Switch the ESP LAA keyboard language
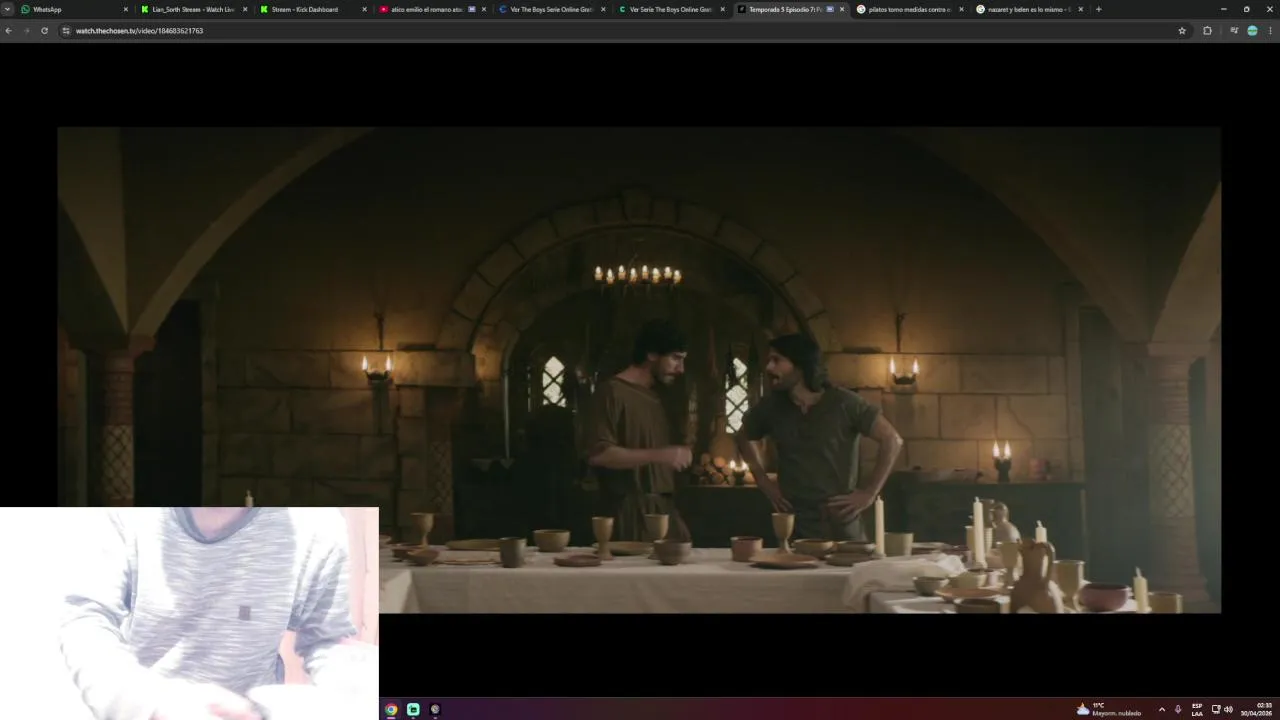The width and height of the screenshot is (1280, 720). [1197, 709]
